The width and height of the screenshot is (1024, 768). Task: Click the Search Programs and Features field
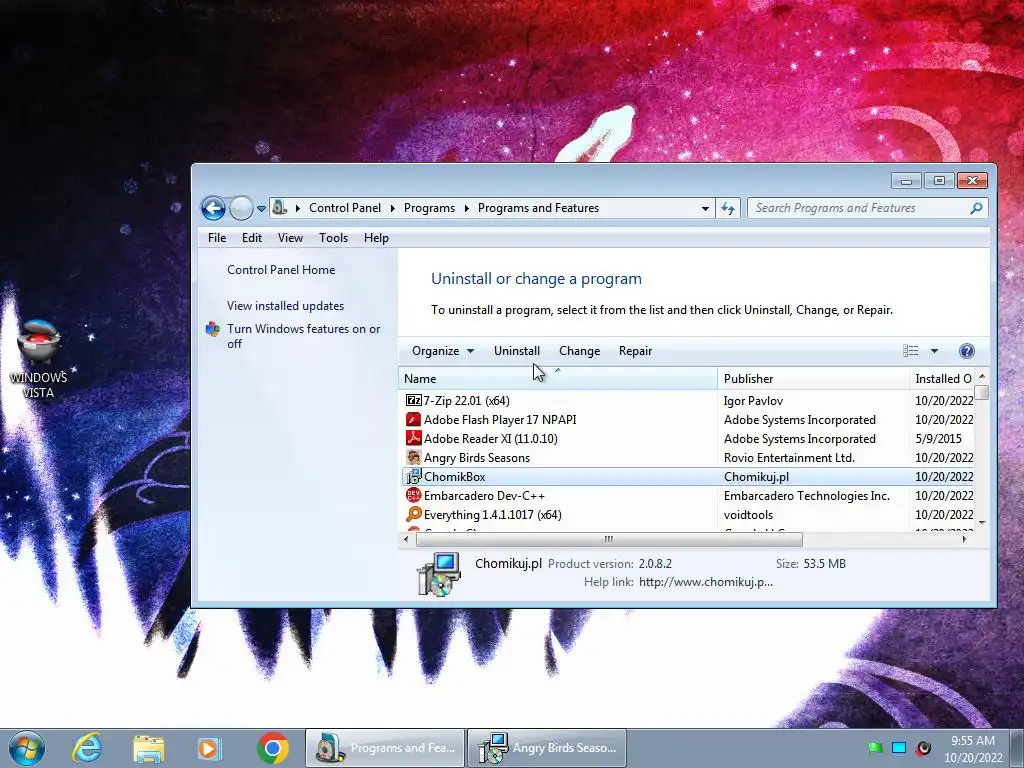(x=867, y=208)
